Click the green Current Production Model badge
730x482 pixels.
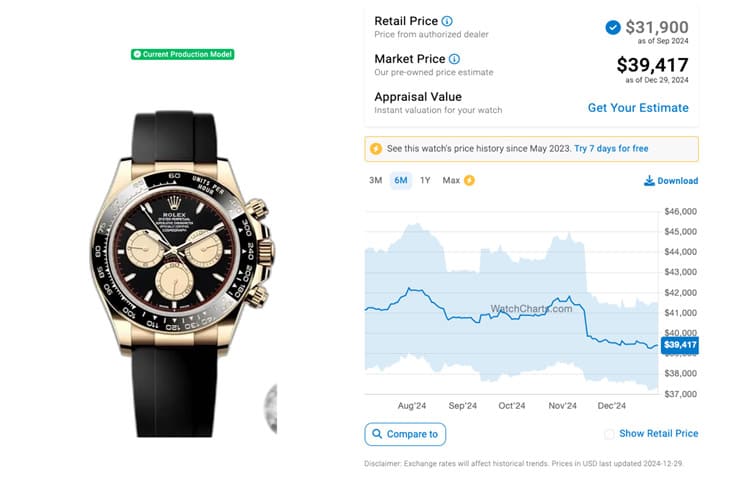click(x=182, y=54)
